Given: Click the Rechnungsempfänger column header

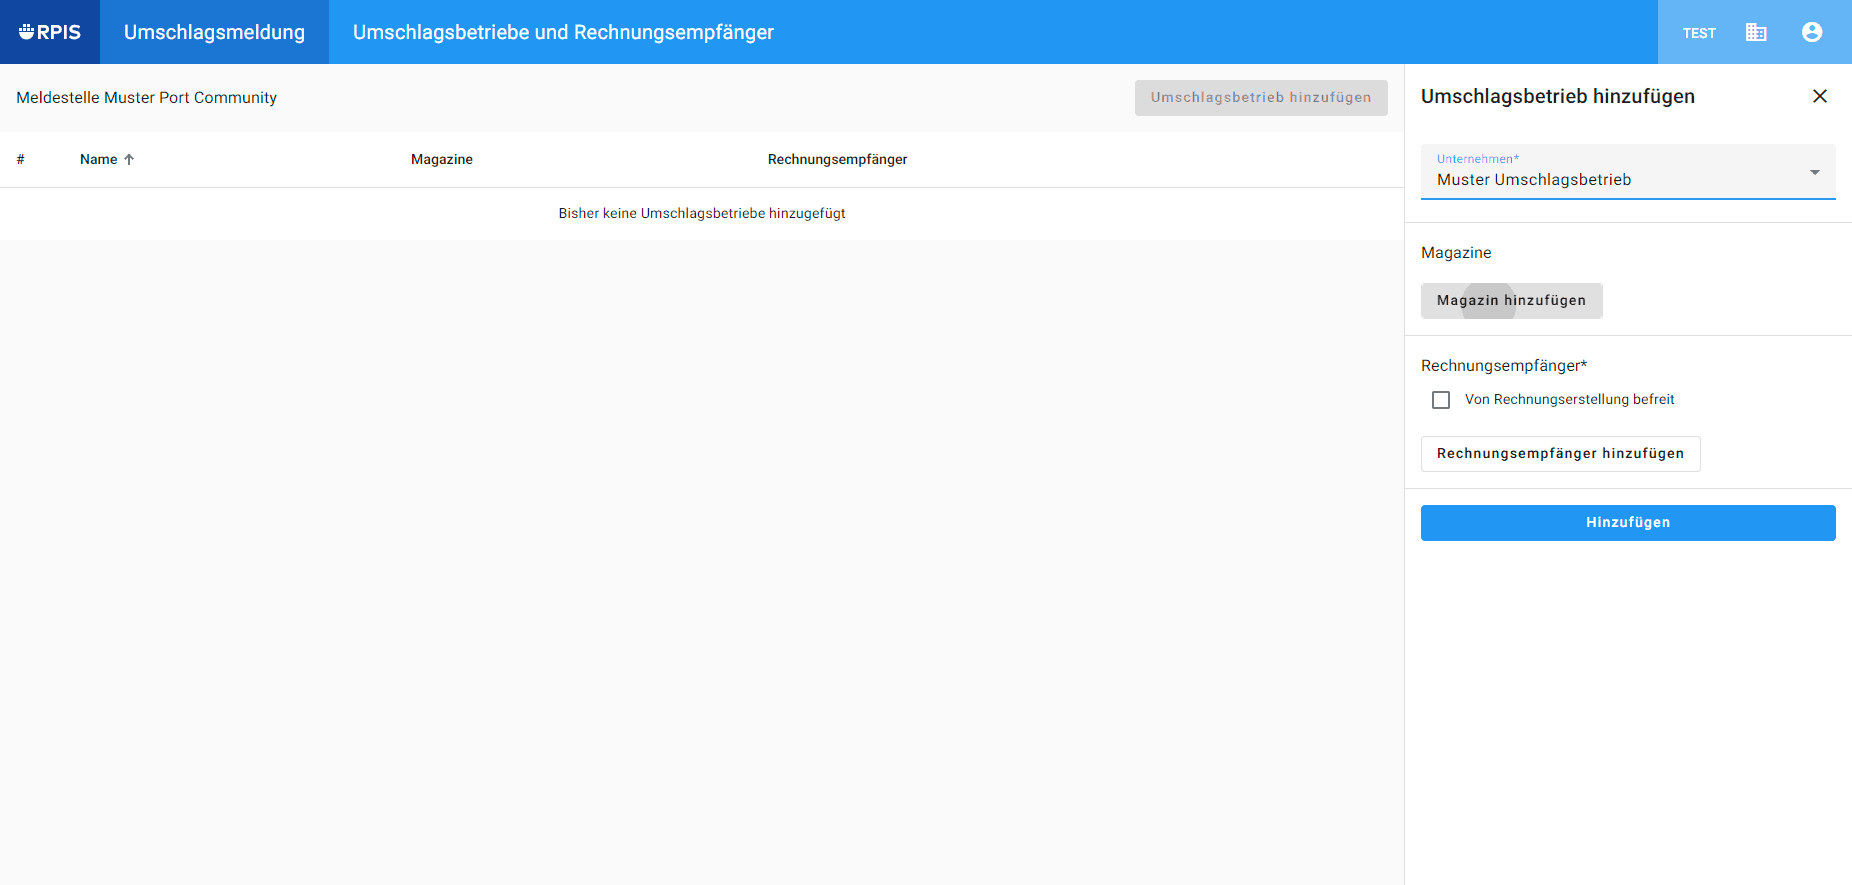Looking at the screenshot, I should pyautogui.click(x=837, y=159).
